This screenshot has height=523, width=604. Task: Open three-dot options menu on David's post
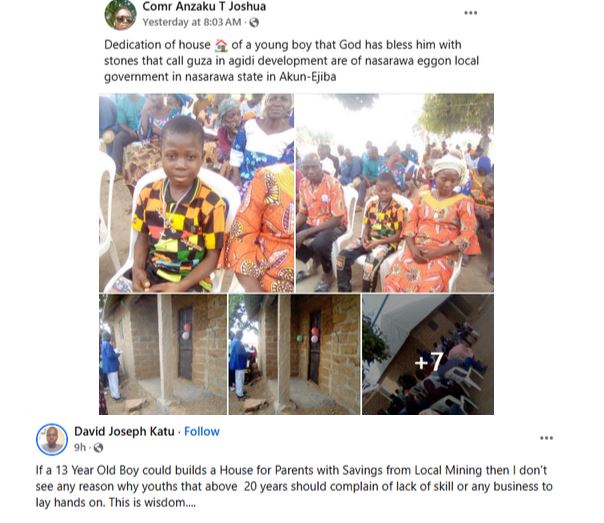(x=546, y=438)
